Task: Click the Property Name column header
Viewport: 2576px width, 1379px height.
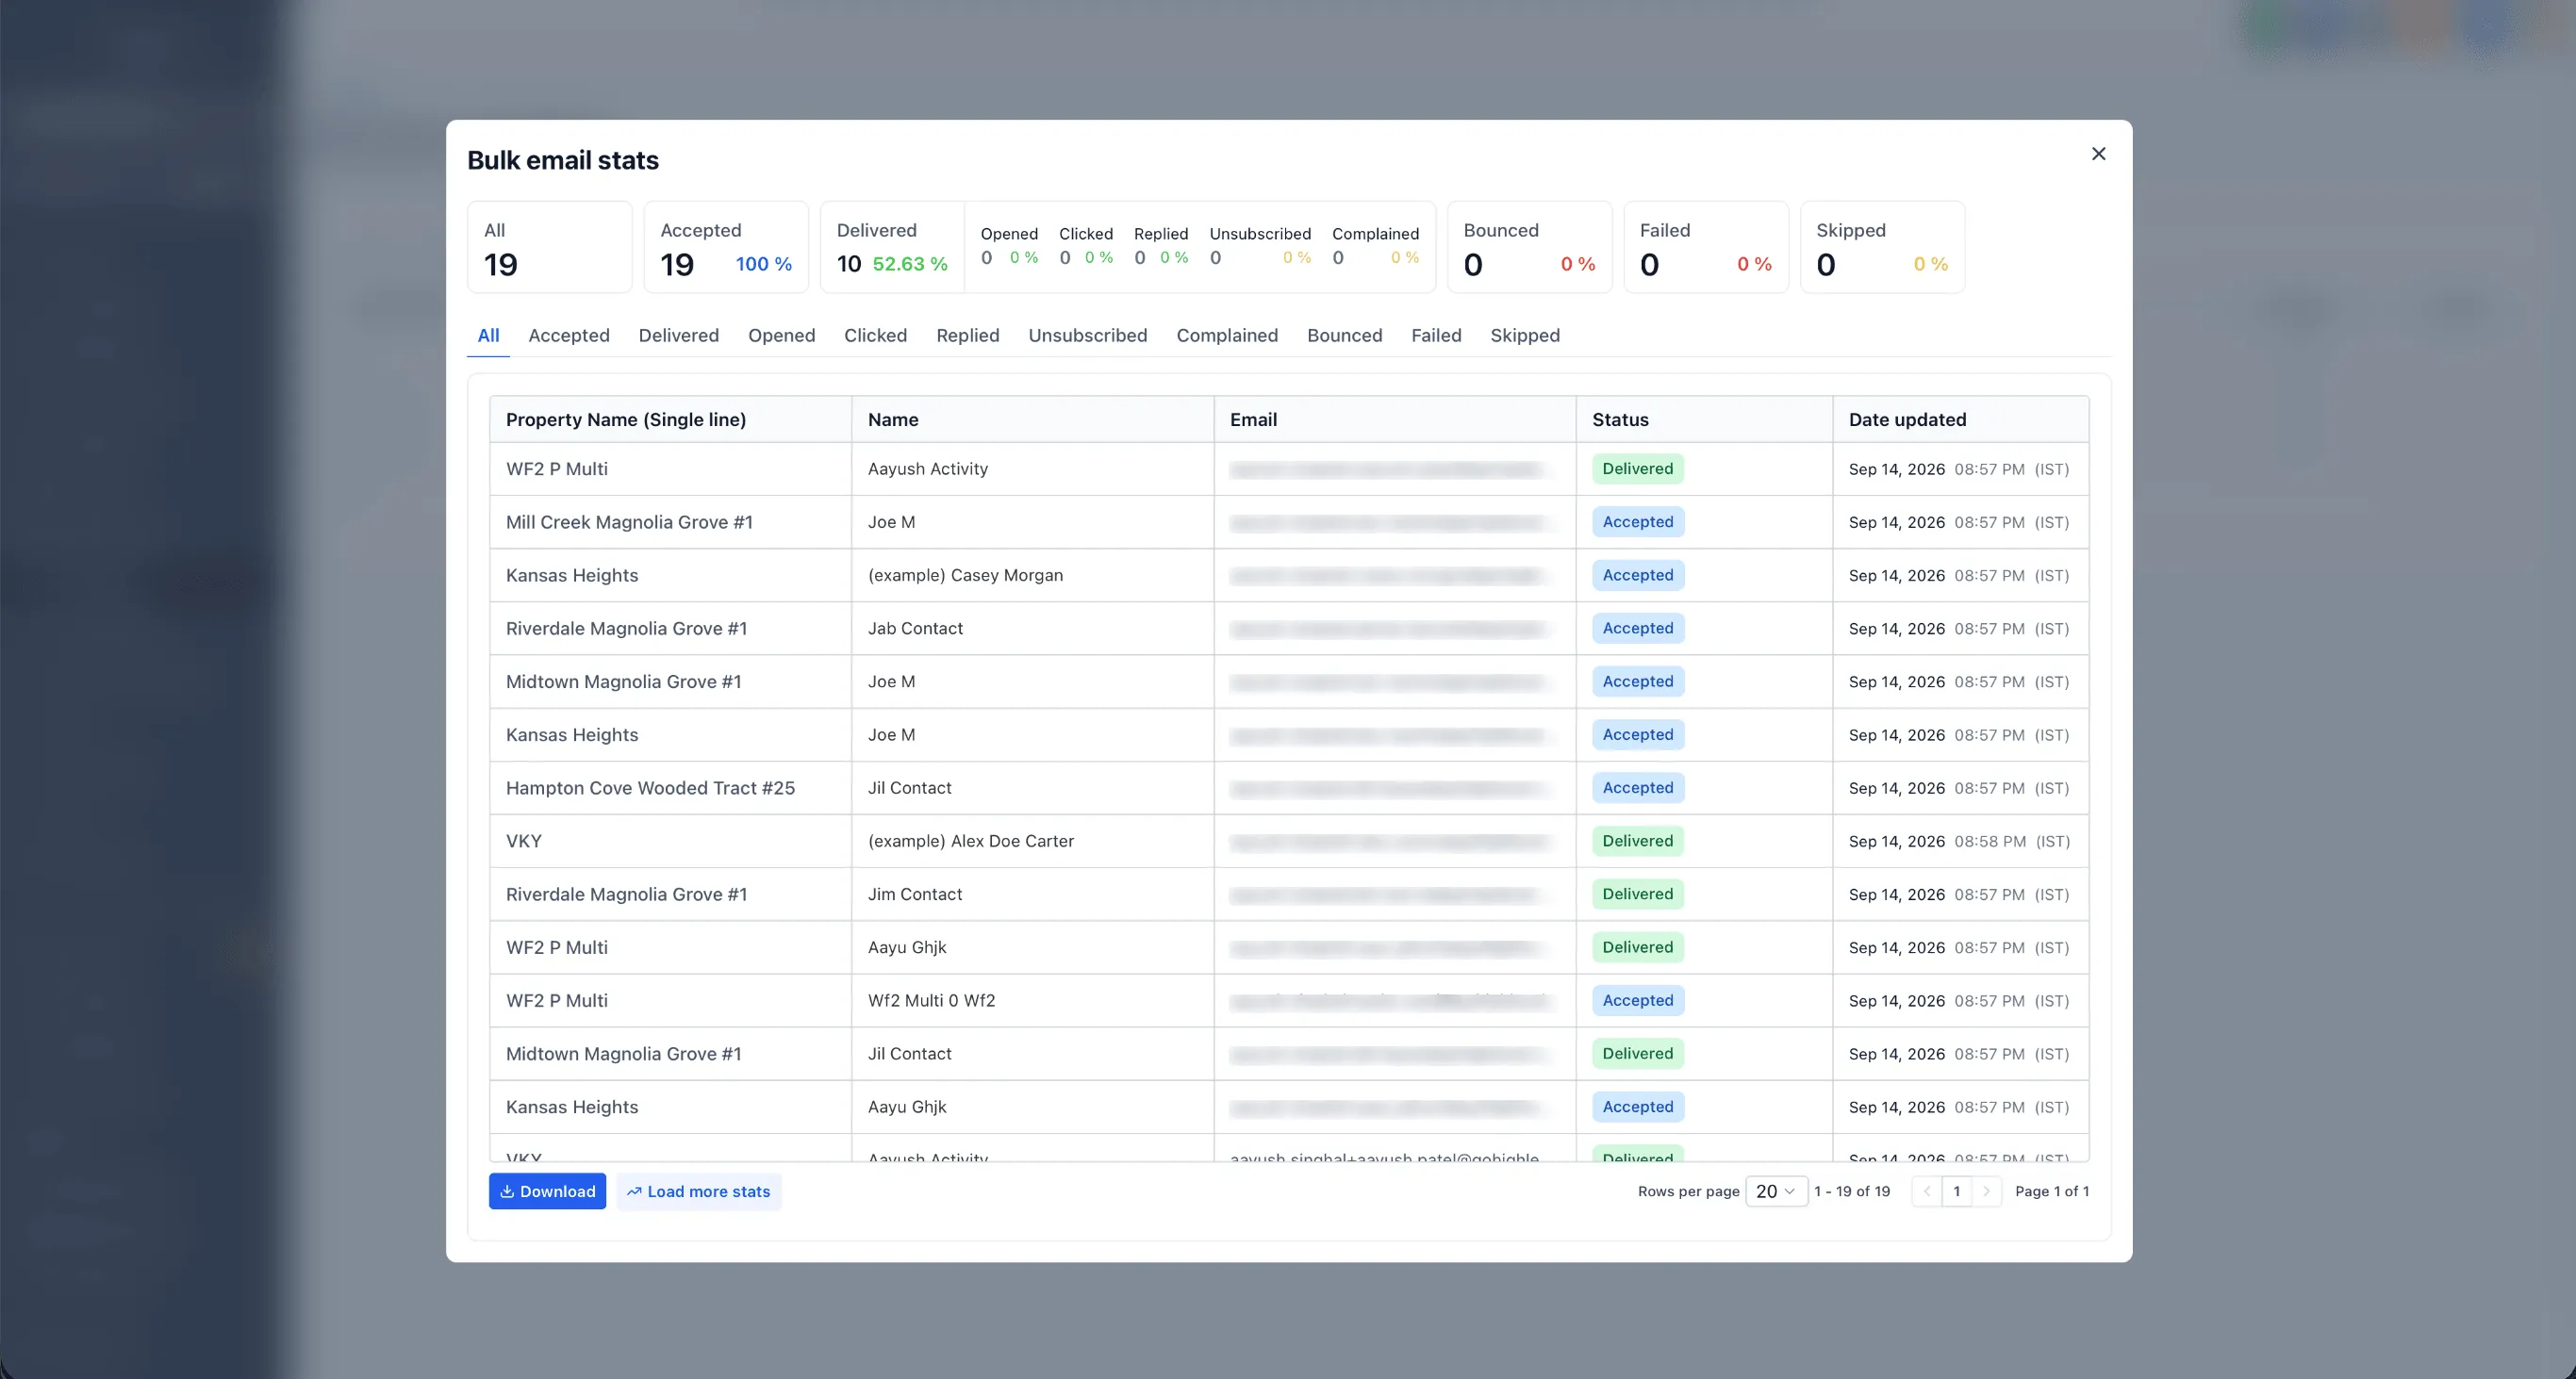Action: (671, 419)
